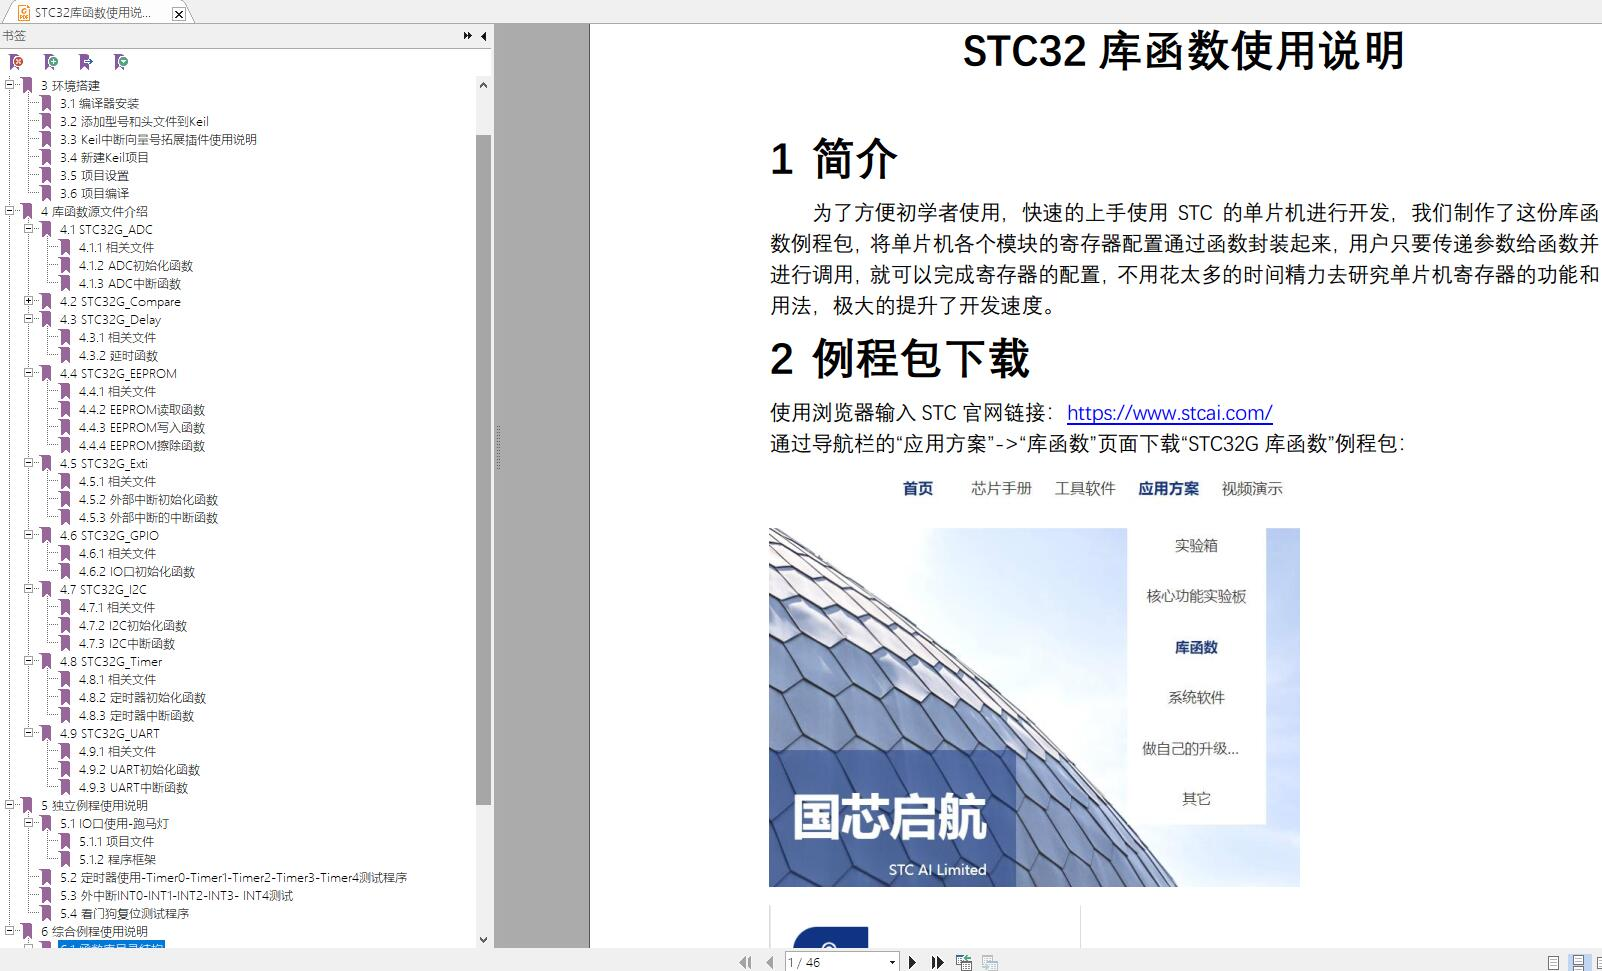Viewport: 1602px width, 971px height.
Task: Click the delete bookmark icon in bookmark toolbar
Action: pos(17,62)
